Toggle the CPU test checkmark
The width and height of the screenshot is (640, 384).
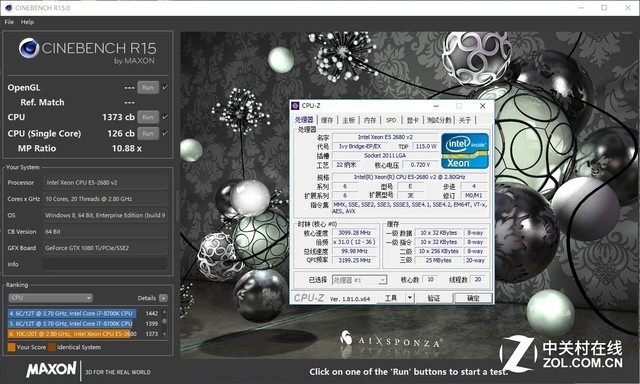tap(165, 117)
